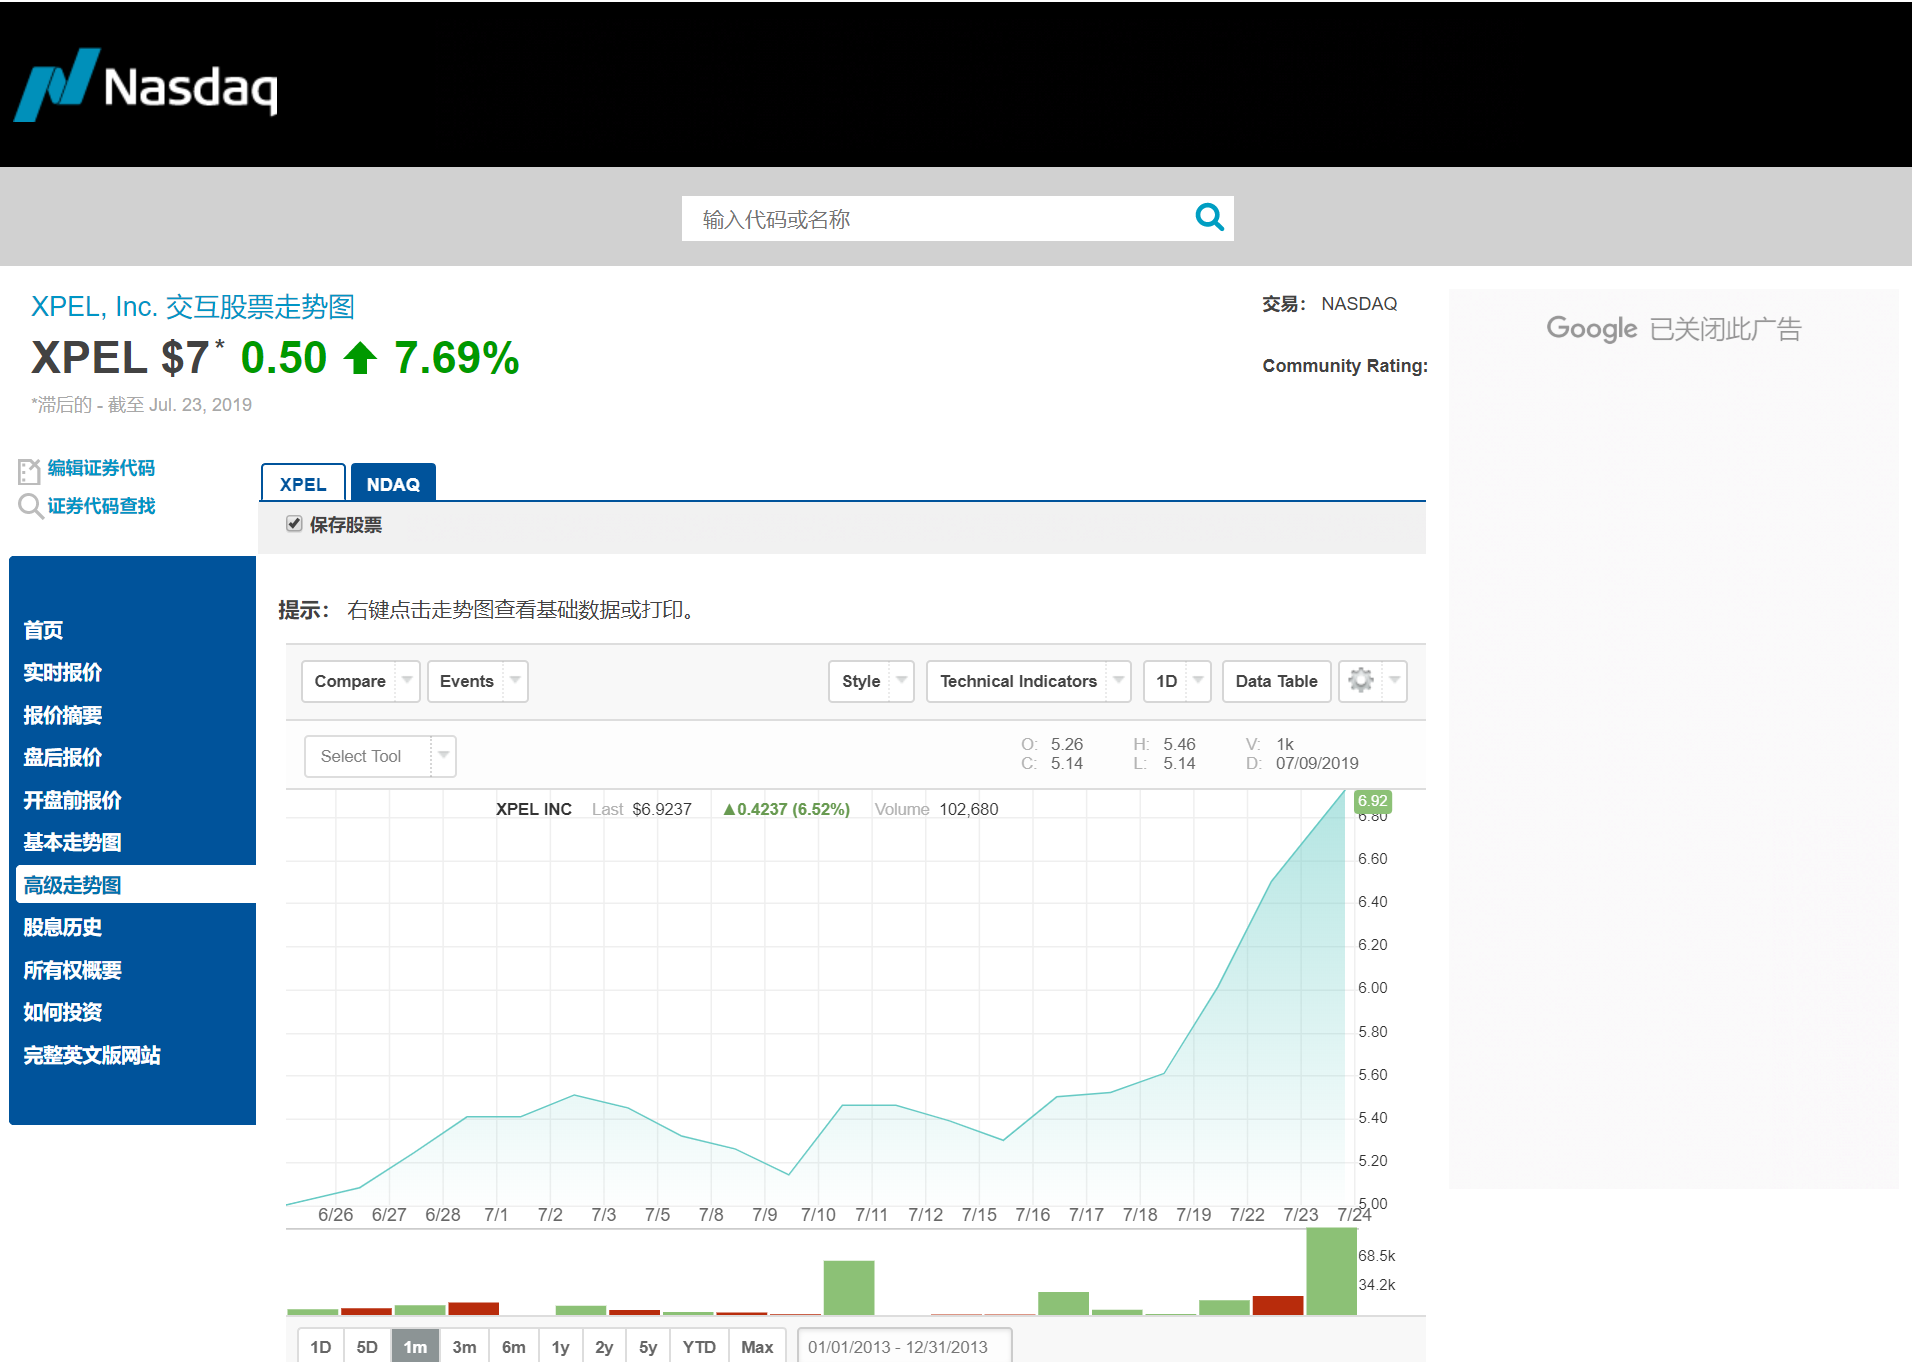The width and height of the screenshot is (1912, 1362).
Task: Switch to the XPEL tab
Action: coord(303,484)
